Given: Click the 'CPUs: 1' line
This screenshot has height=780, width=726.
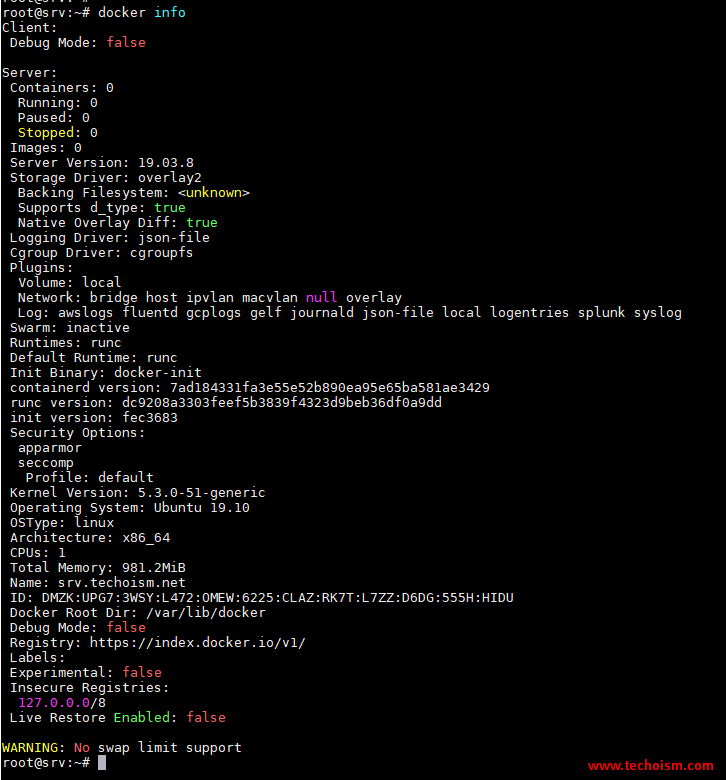Looking at the screenshot, I should click(38, 553).
